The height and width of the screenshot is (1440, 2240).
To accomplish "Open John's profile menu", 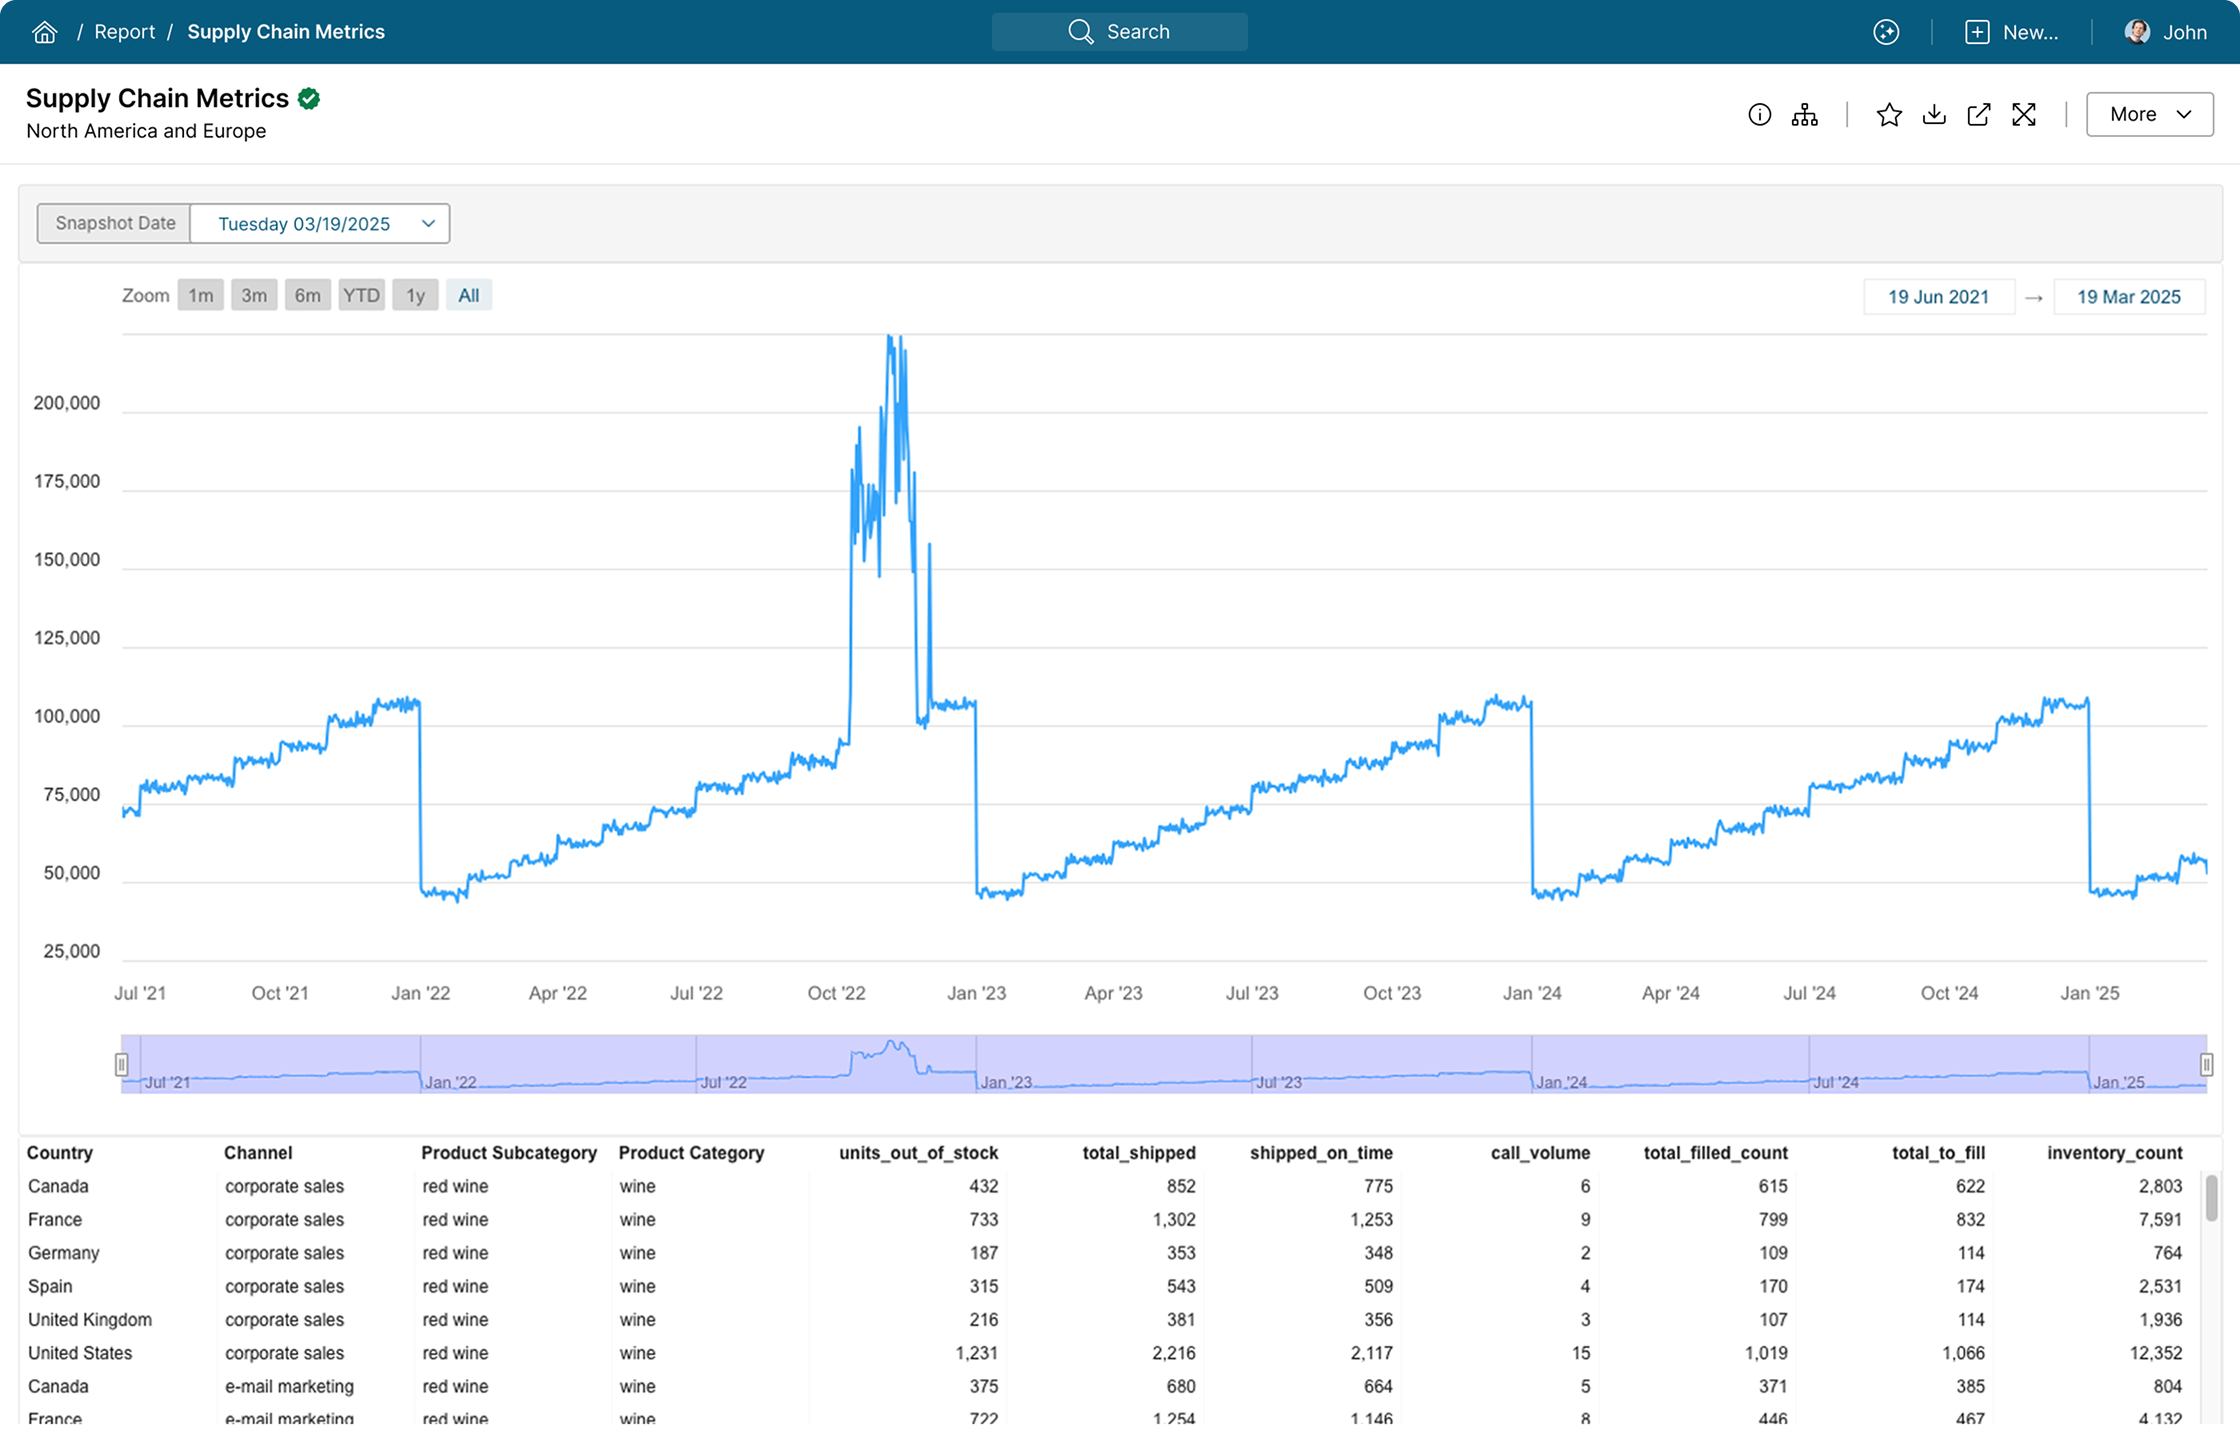I will point(2167,31).
